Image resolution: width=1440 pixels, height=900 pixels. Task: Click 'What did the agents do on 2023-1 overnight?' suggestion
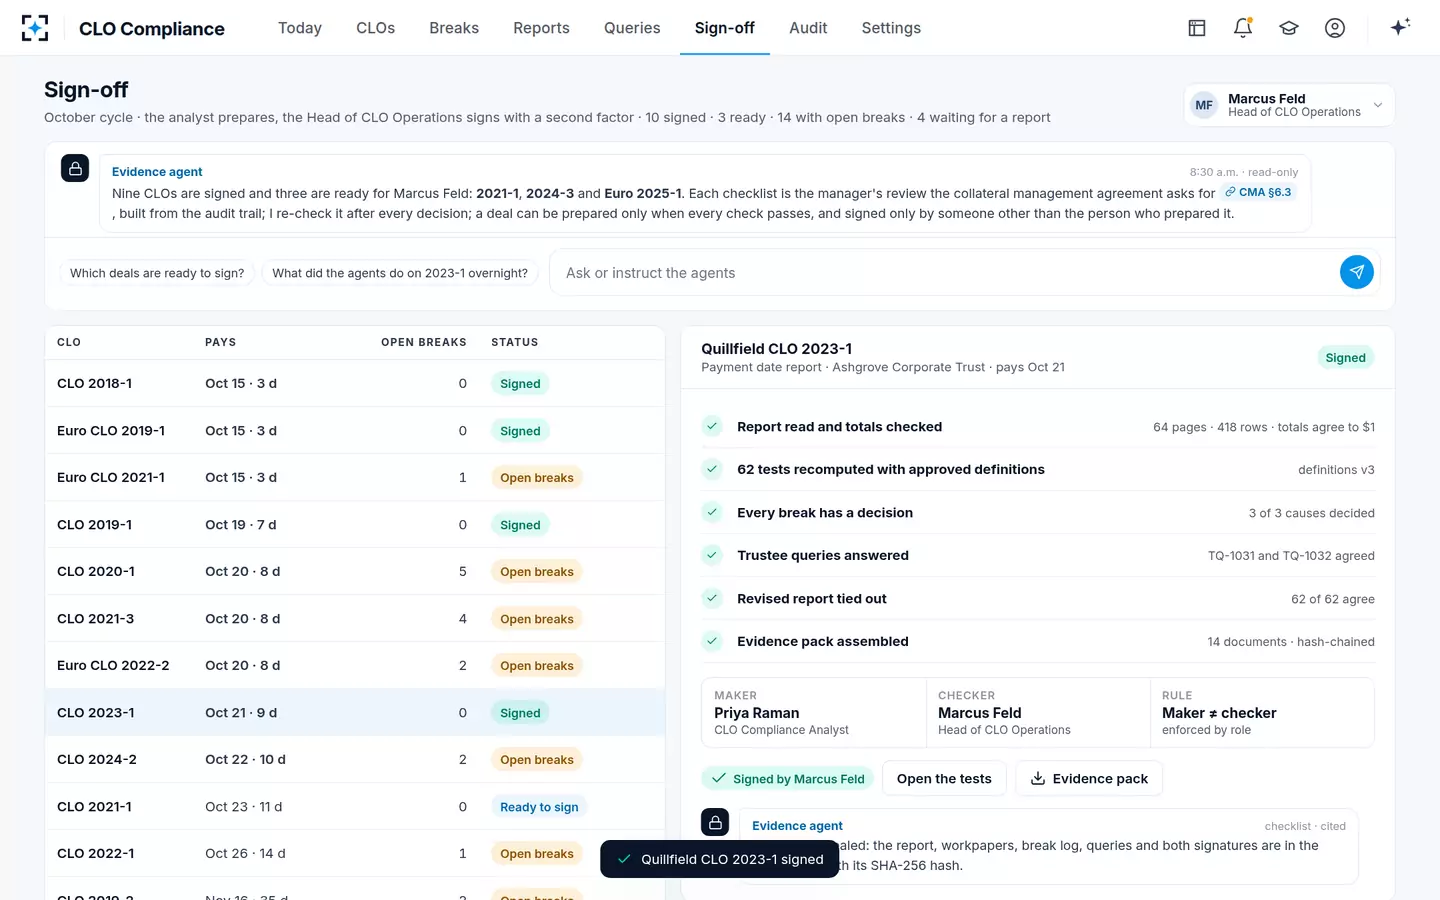point(400,273)
